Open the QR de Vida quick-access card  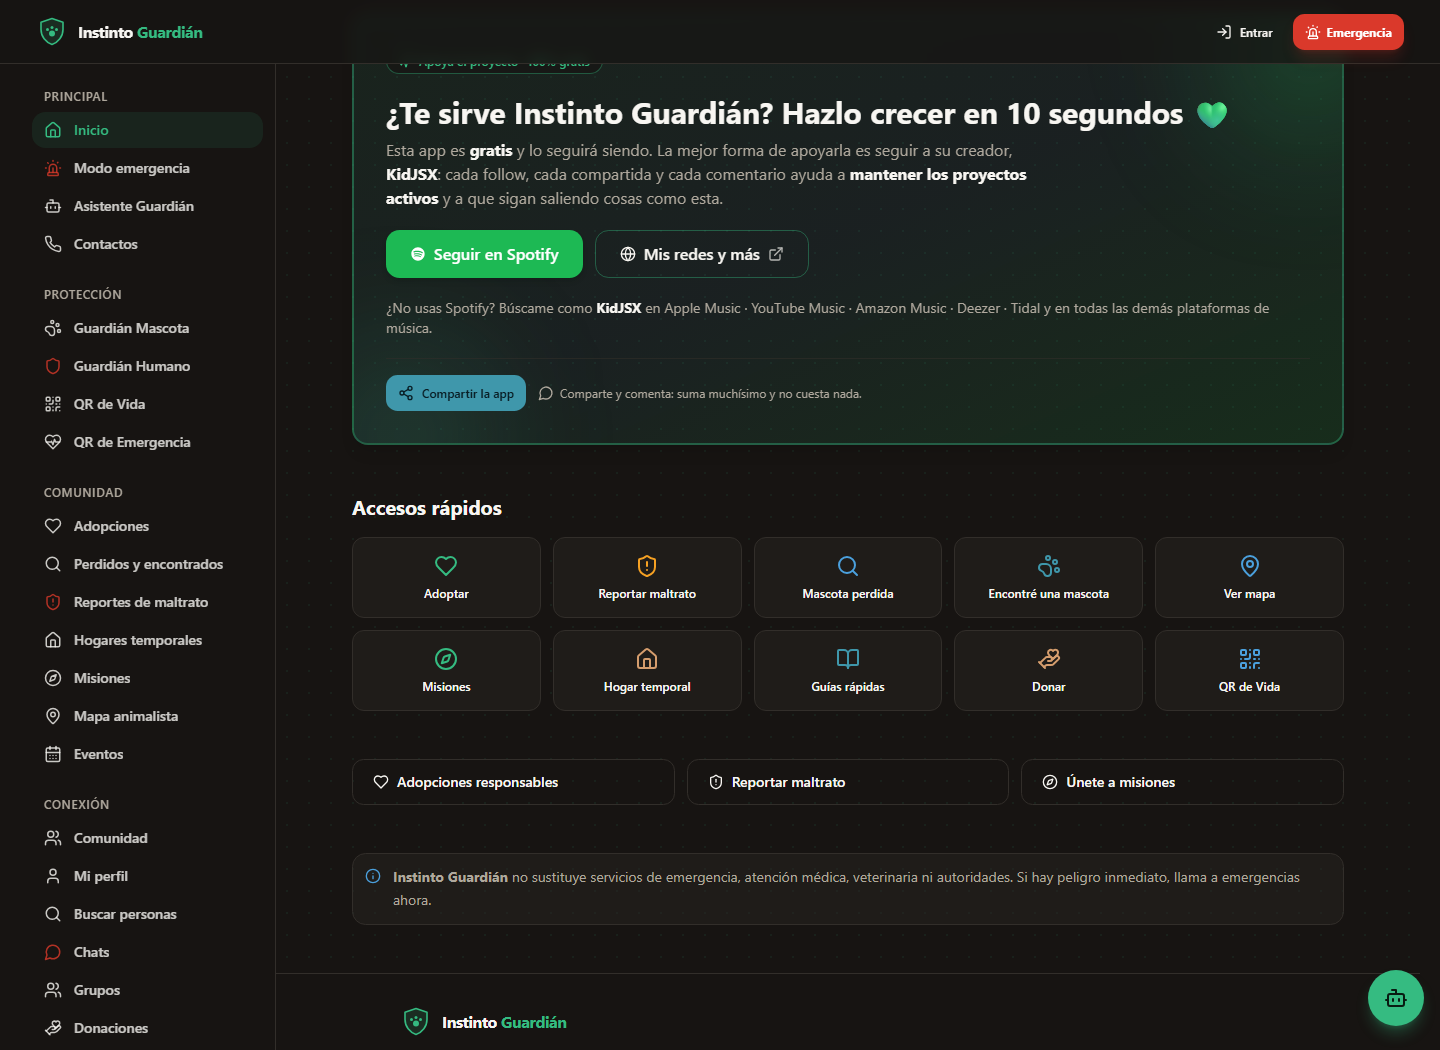(x=1249, y=671)
